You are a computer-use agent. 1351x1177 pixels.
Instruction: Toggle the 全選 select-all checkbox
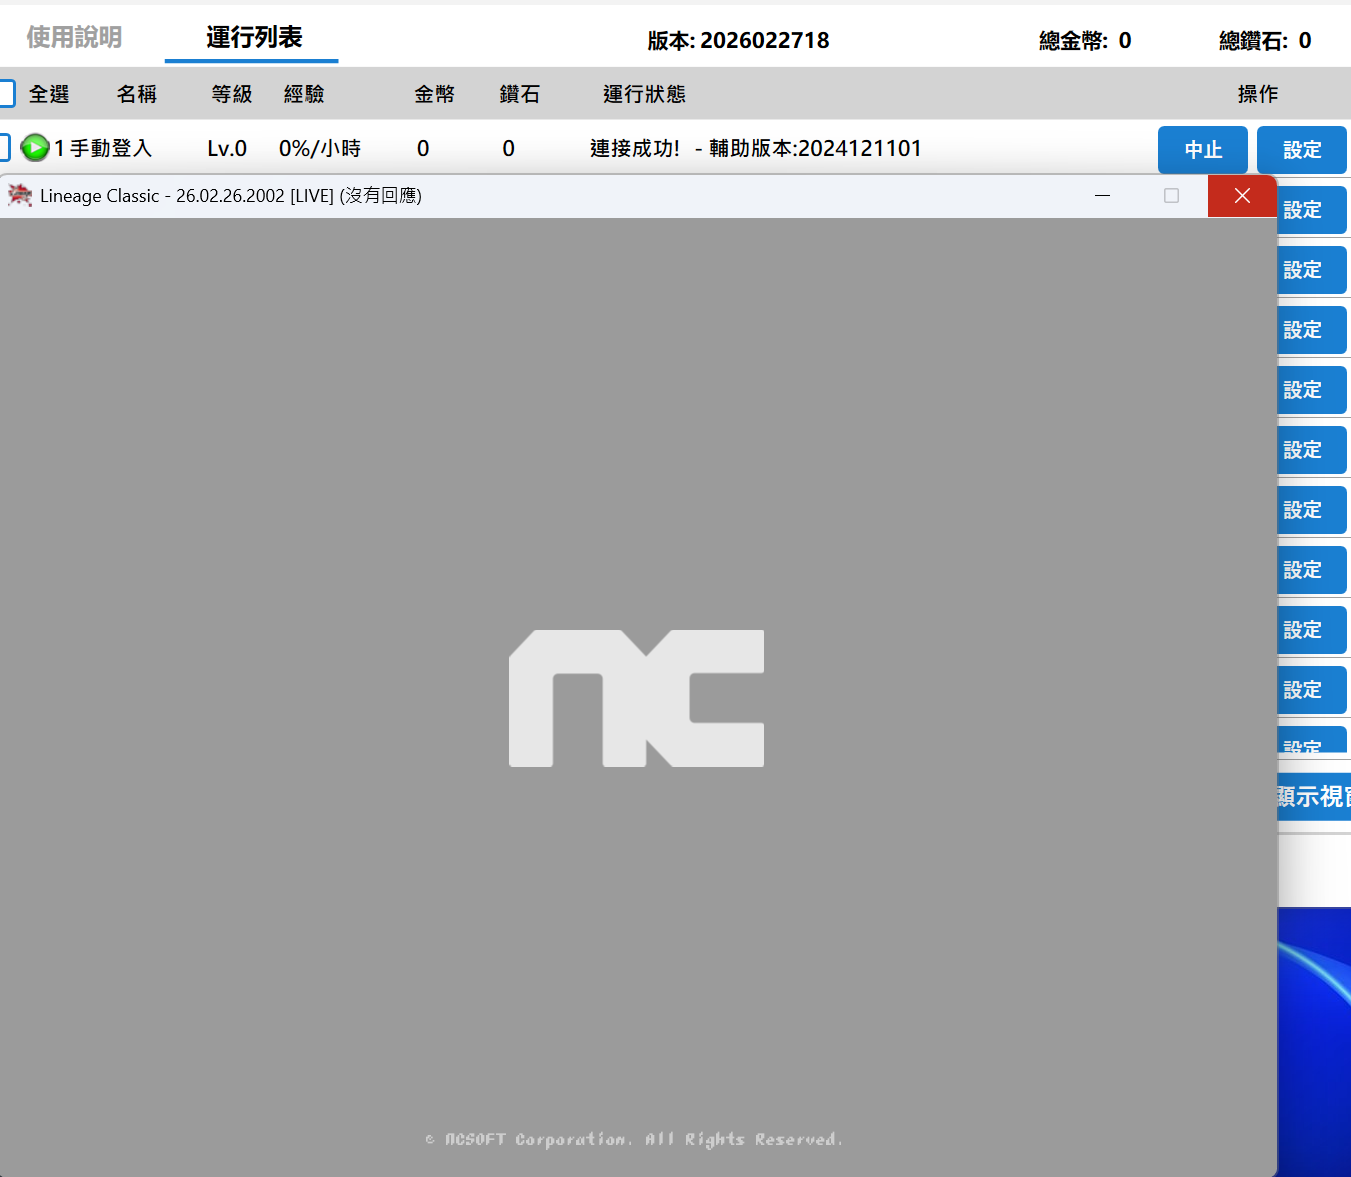(6, 94)
